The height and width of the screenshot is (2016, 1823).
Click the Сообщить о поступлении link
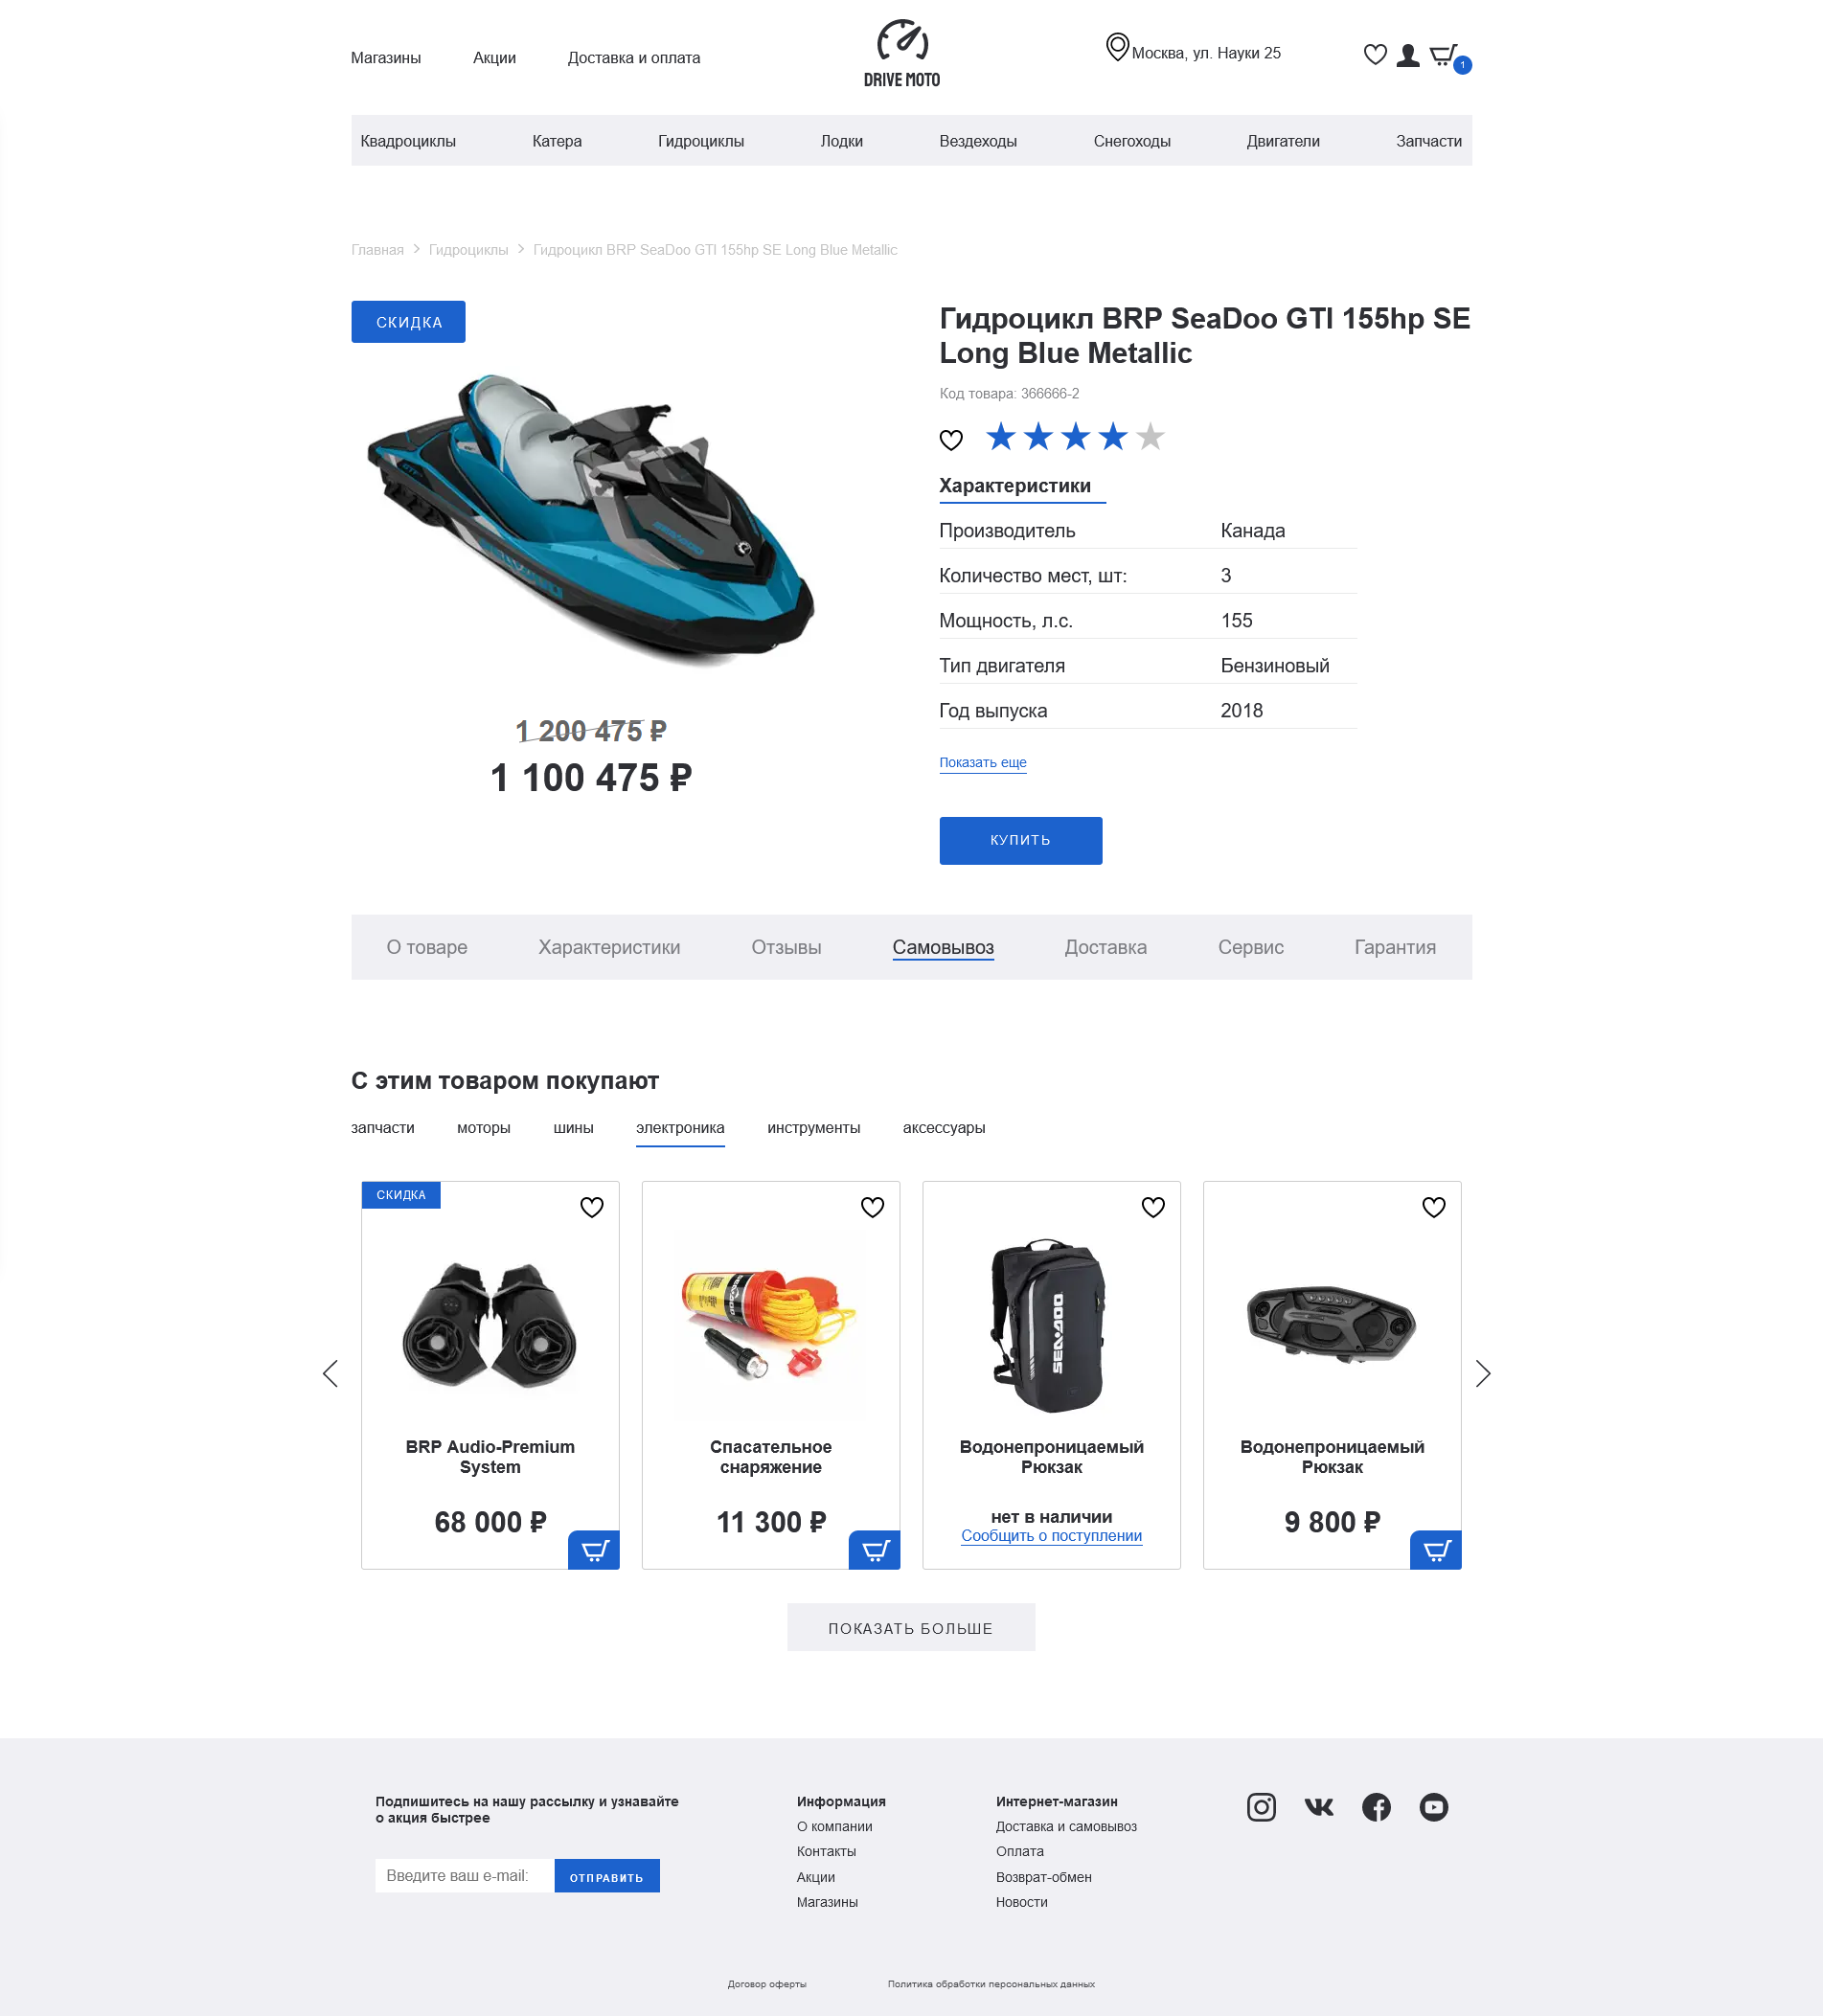pos(1051,1536)
